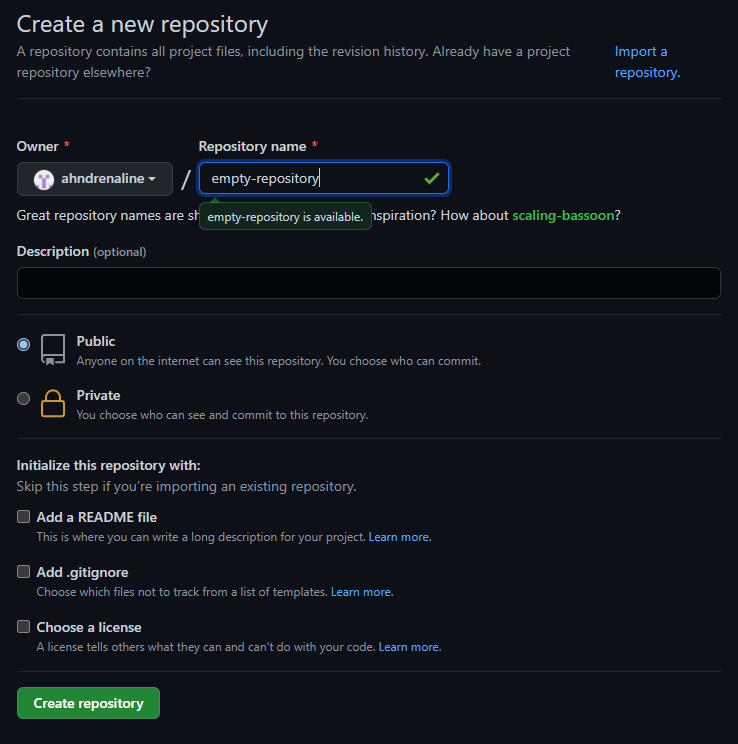
Task: Click the 'Repository name' label
Action: tap(252, 147)
